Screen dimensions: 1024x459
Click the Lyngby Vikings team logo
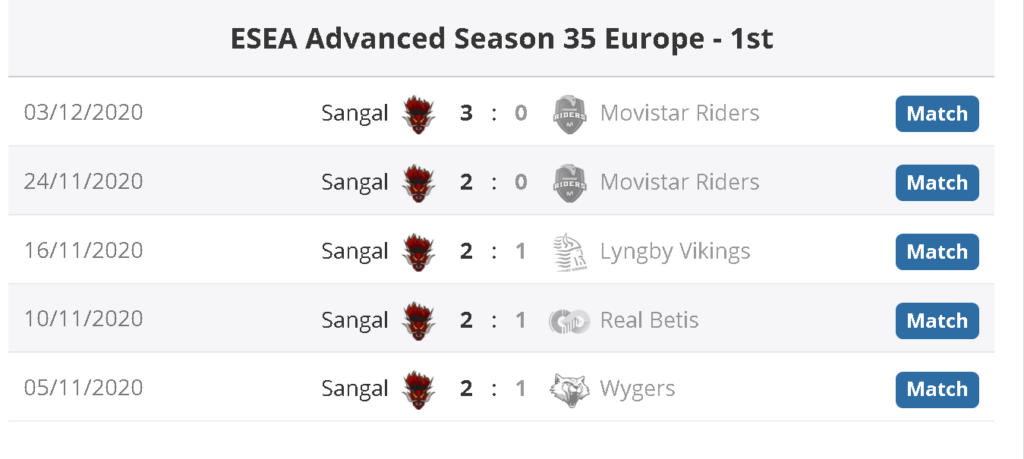pos(568,252)
